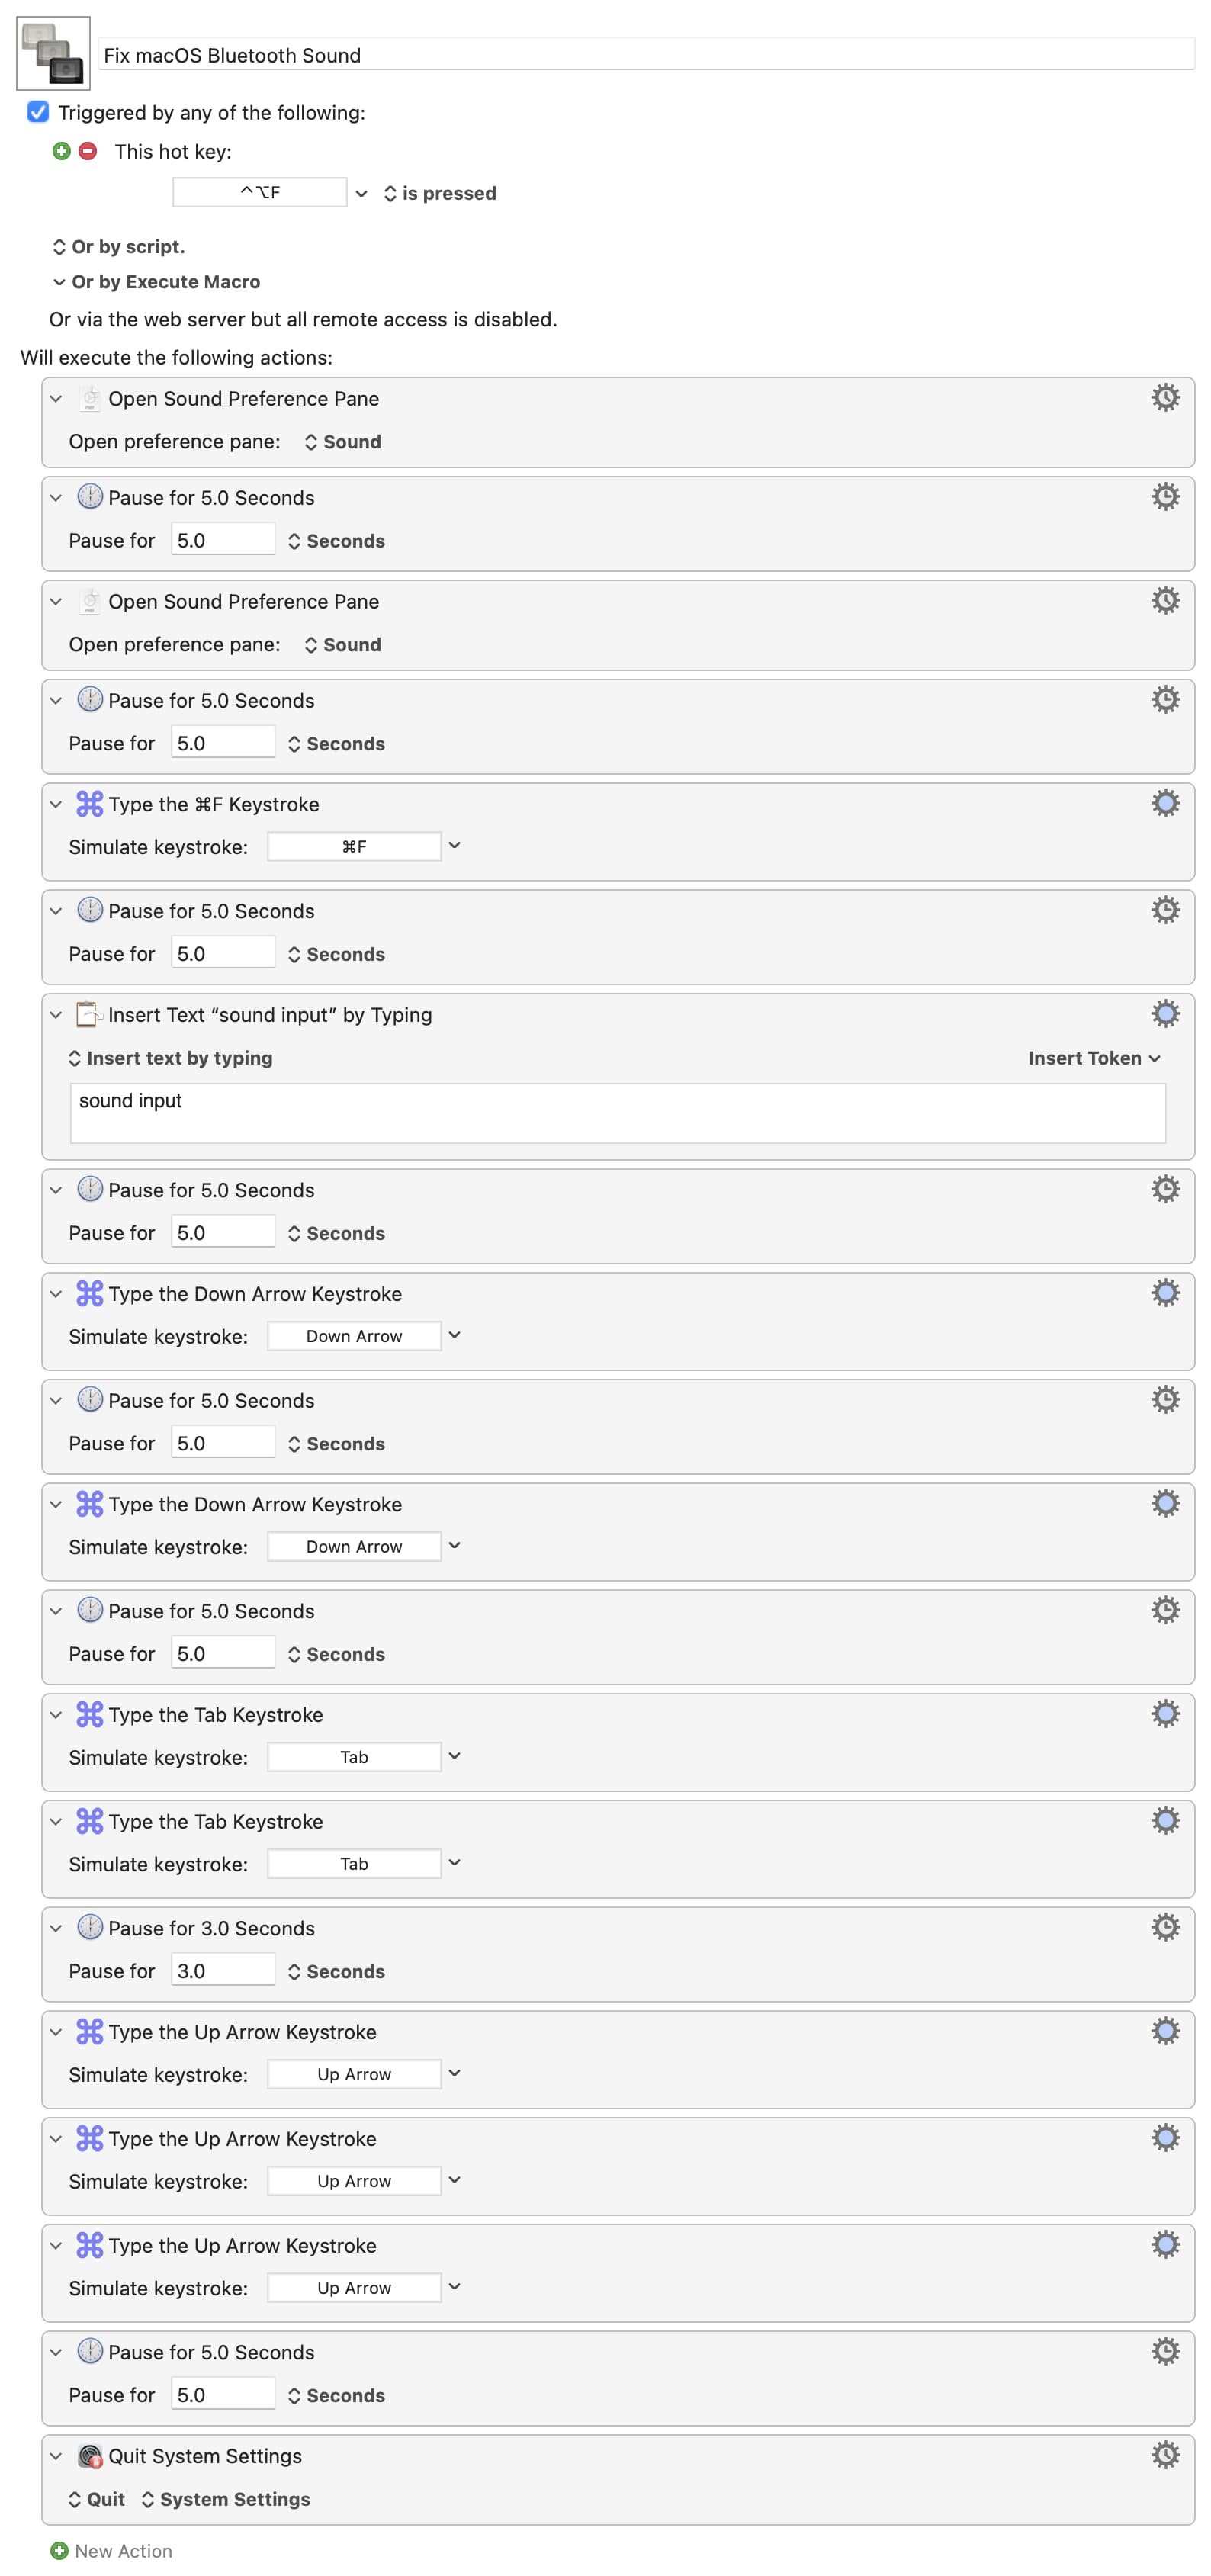Screen dimensions: 1211x2576
Task: Collapse the Insert Text "sound input" action
Action: click(x=56, y=1014)
